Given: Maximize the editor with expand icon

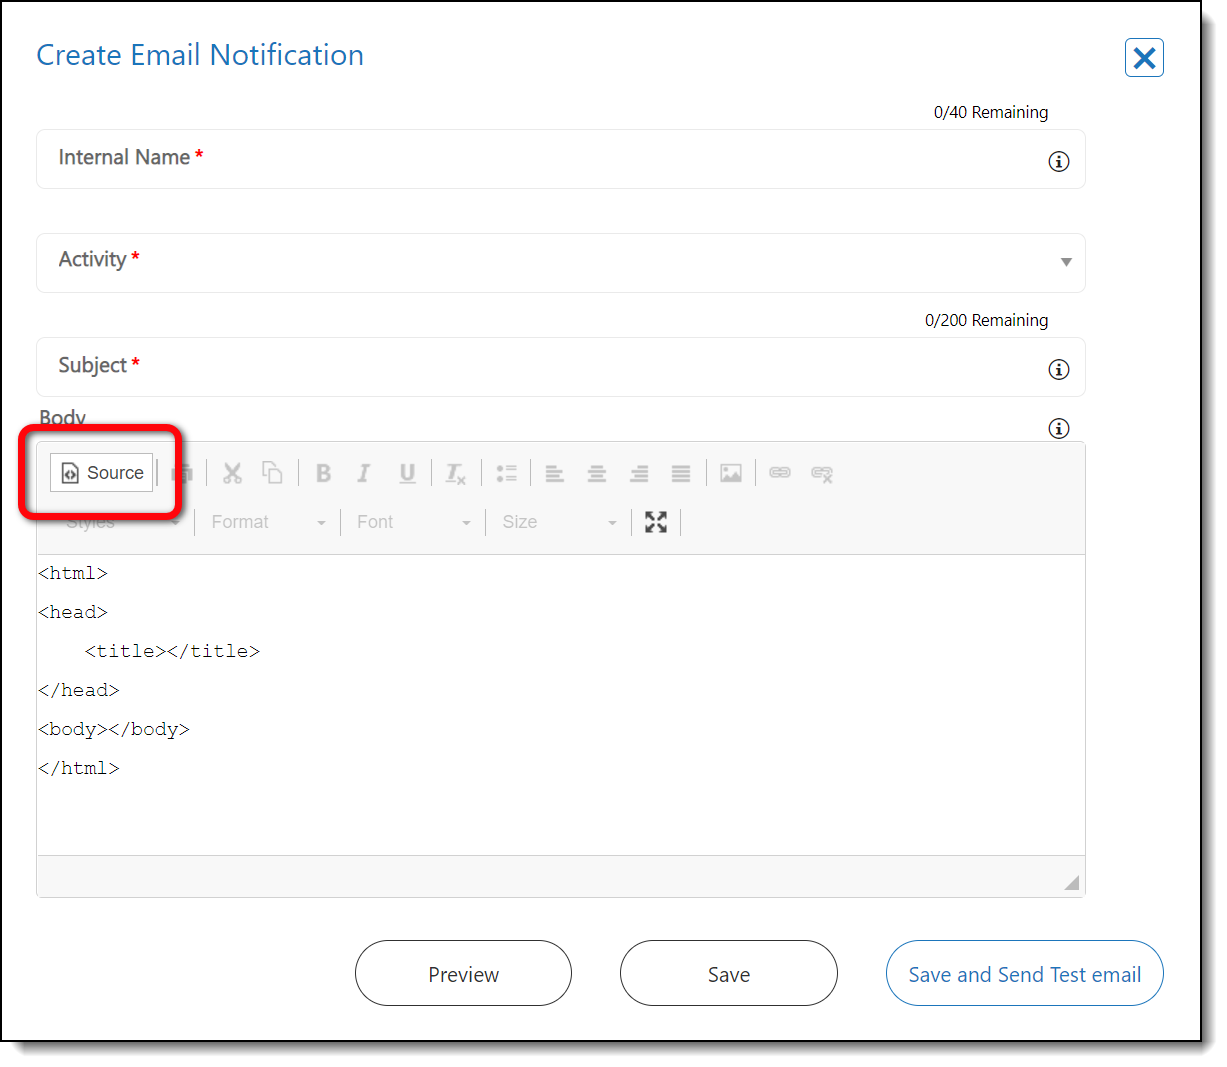Looking at the screenshot, I should [x=656, y=522].
